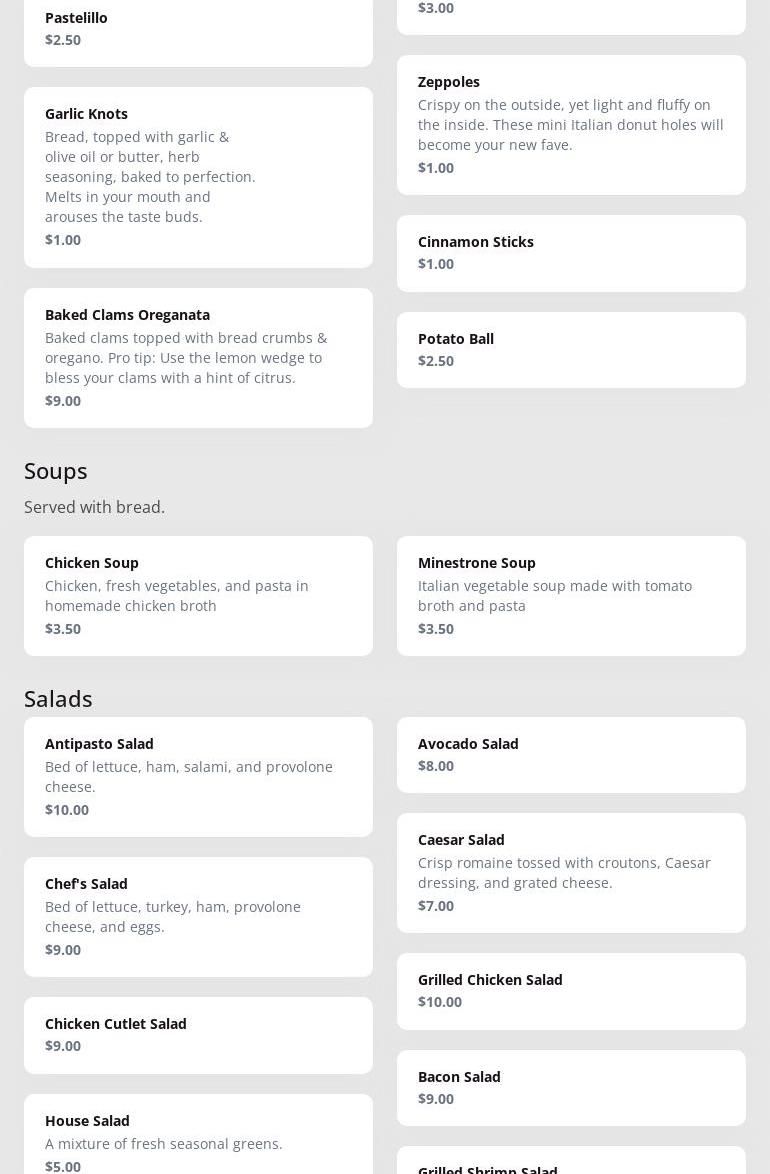Click the Salads section heading
Screen dimensions: 770x1174
[x=58, y=699]
